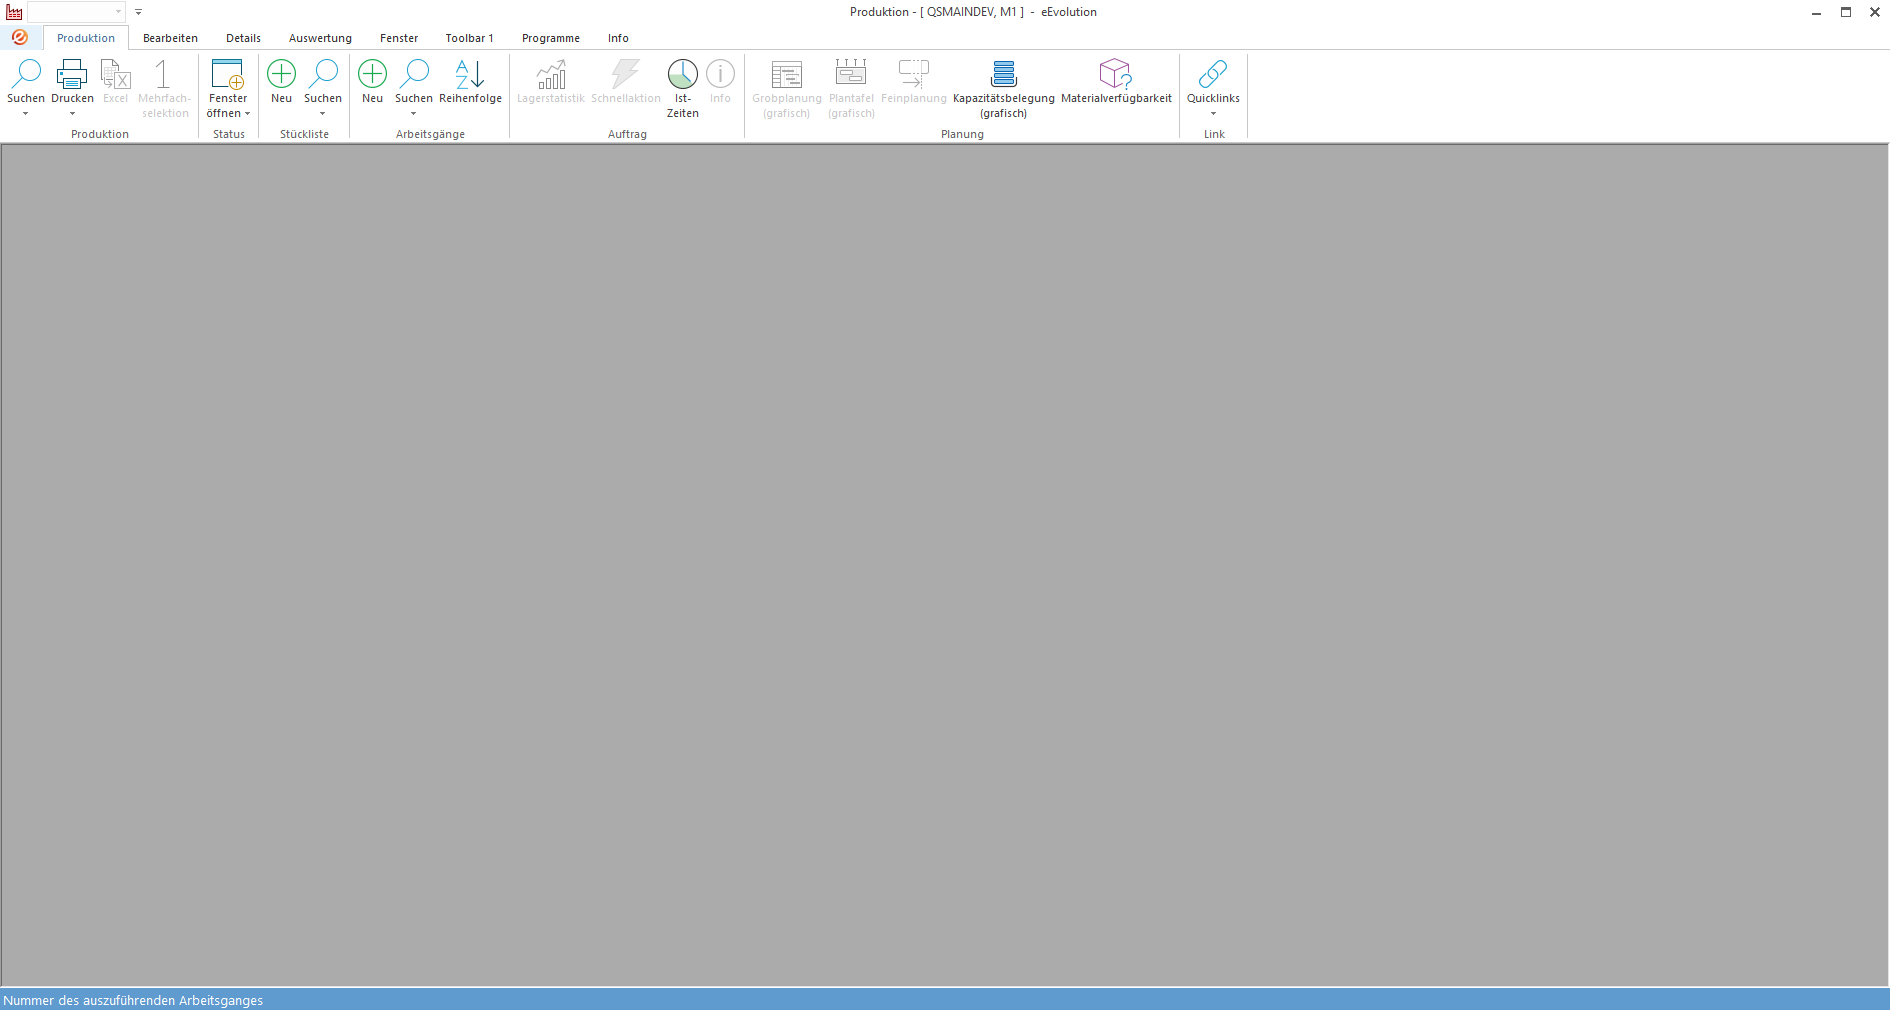Switch to the Toolbar 1 ribbon tab

pyautogui.click(x=469, y=38)
